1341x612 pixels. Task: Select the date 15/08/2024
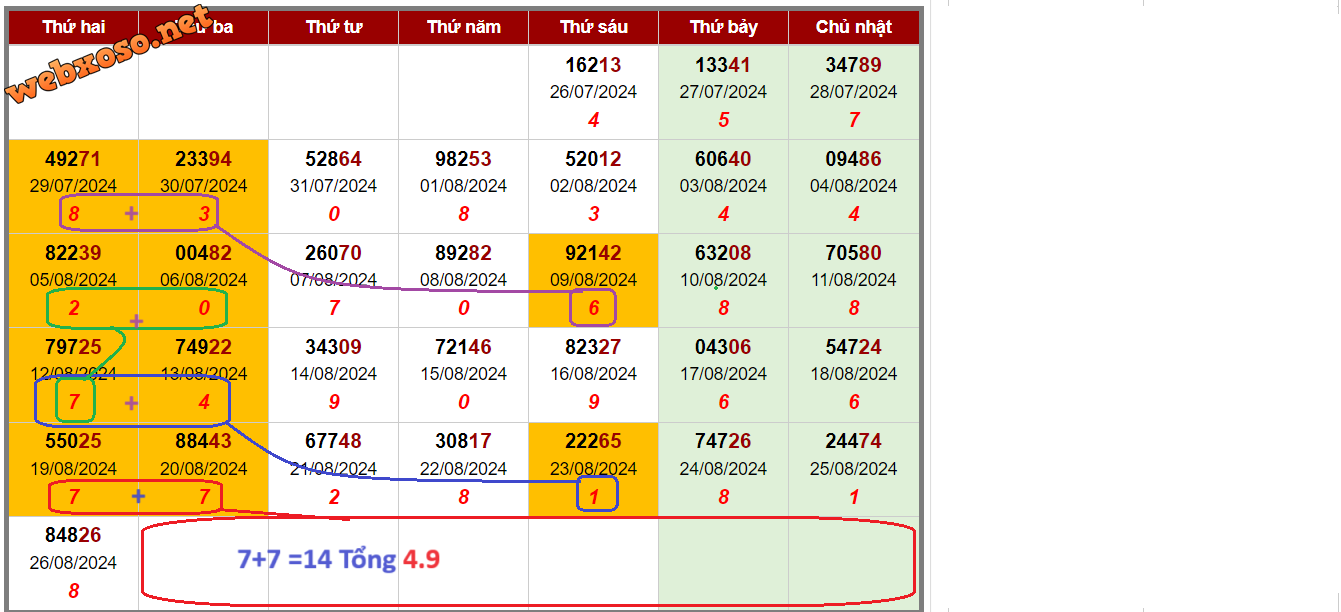463,373
